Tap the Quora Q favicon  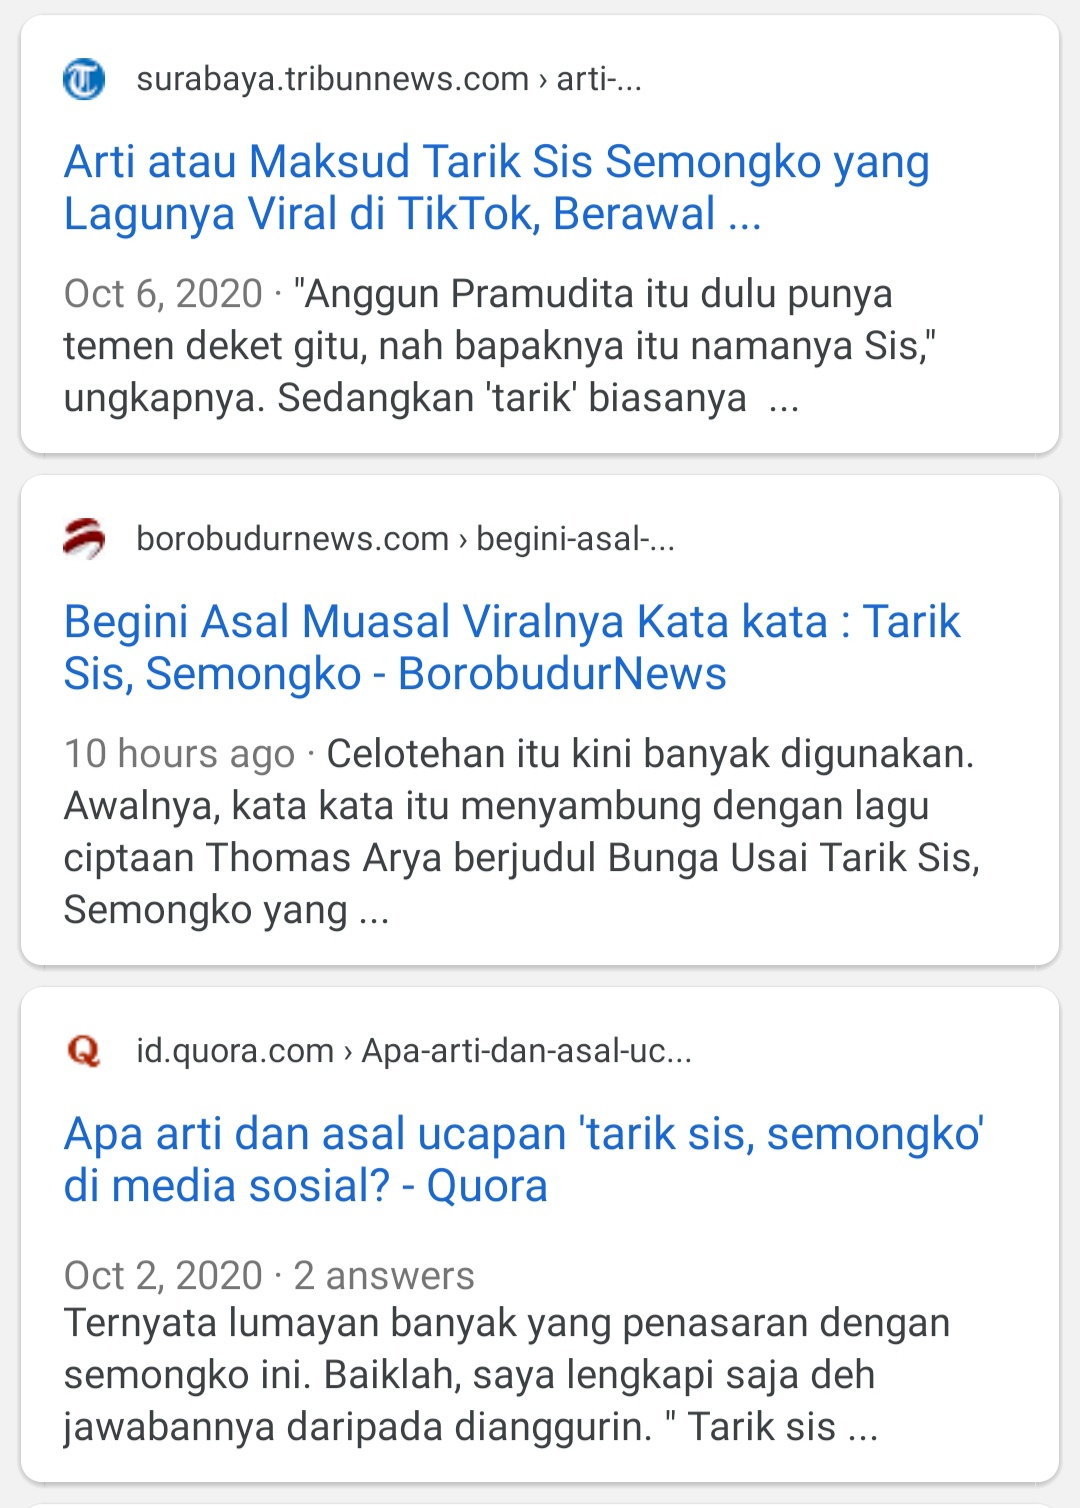84,1051
